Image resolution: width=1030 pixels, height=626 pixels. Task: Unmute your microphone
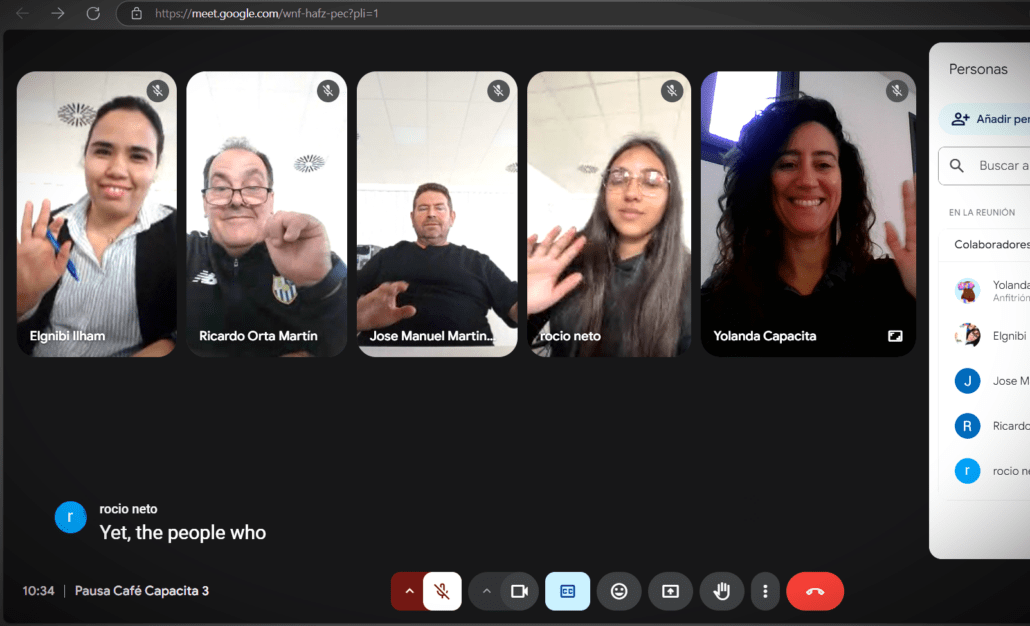pyautogui.click(x=442, y=591)
